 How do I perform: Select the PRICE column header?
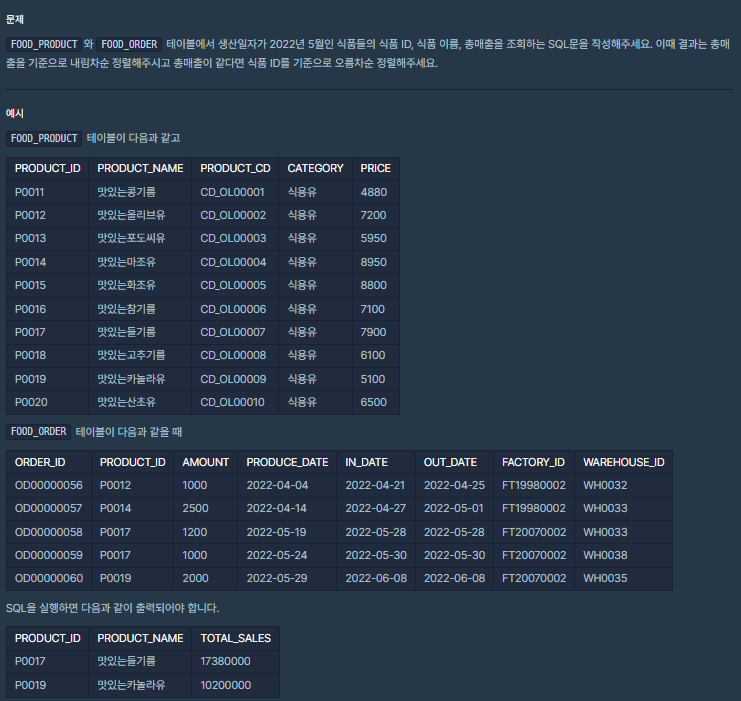click(376, 168)
